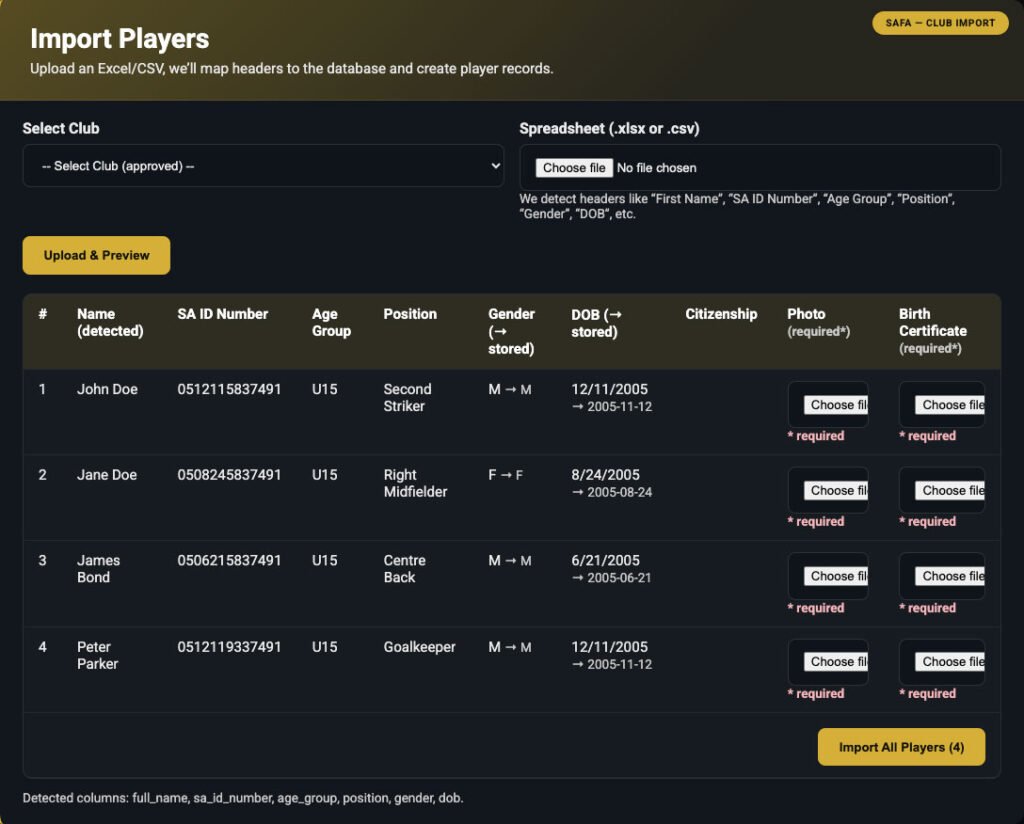Image resolution: width=1024 pixels, height=824 pixels.
Task: Open the Select Club dropdown
Action: pyautogui.click(x=263, y=166)
